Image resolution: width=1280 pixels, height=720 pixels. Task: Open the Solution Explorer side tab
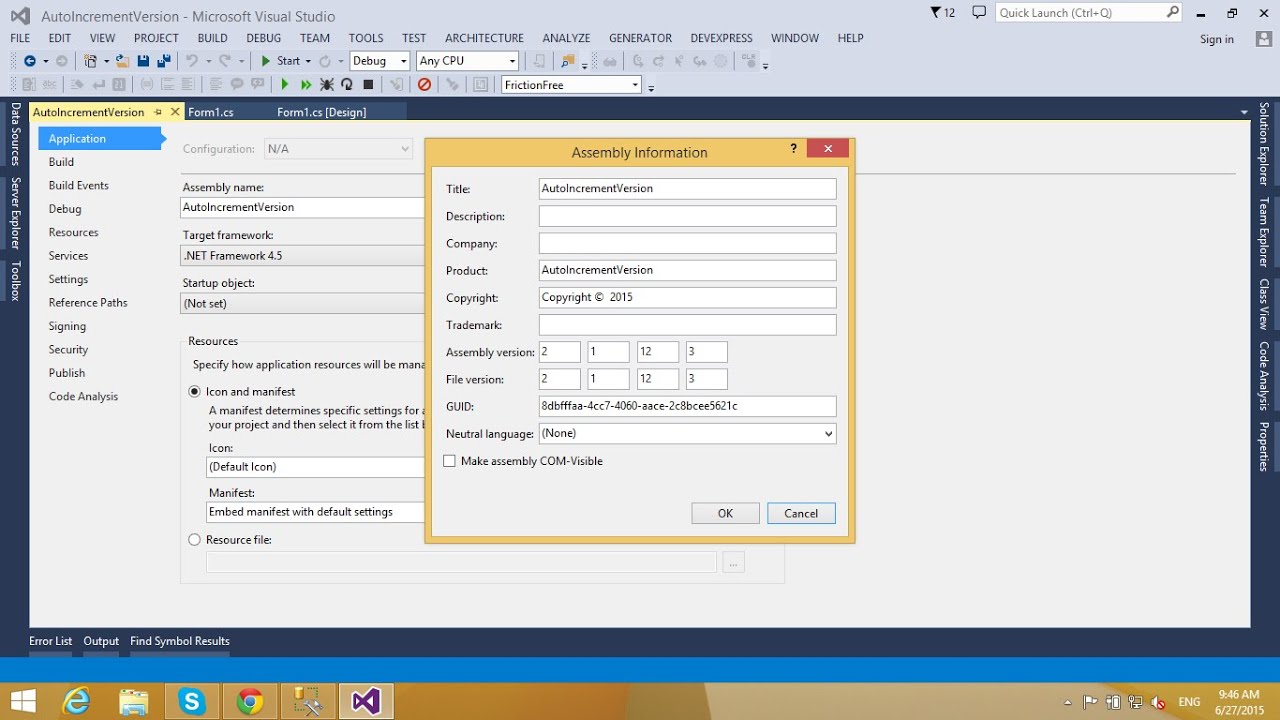[x=1264, y=144]
